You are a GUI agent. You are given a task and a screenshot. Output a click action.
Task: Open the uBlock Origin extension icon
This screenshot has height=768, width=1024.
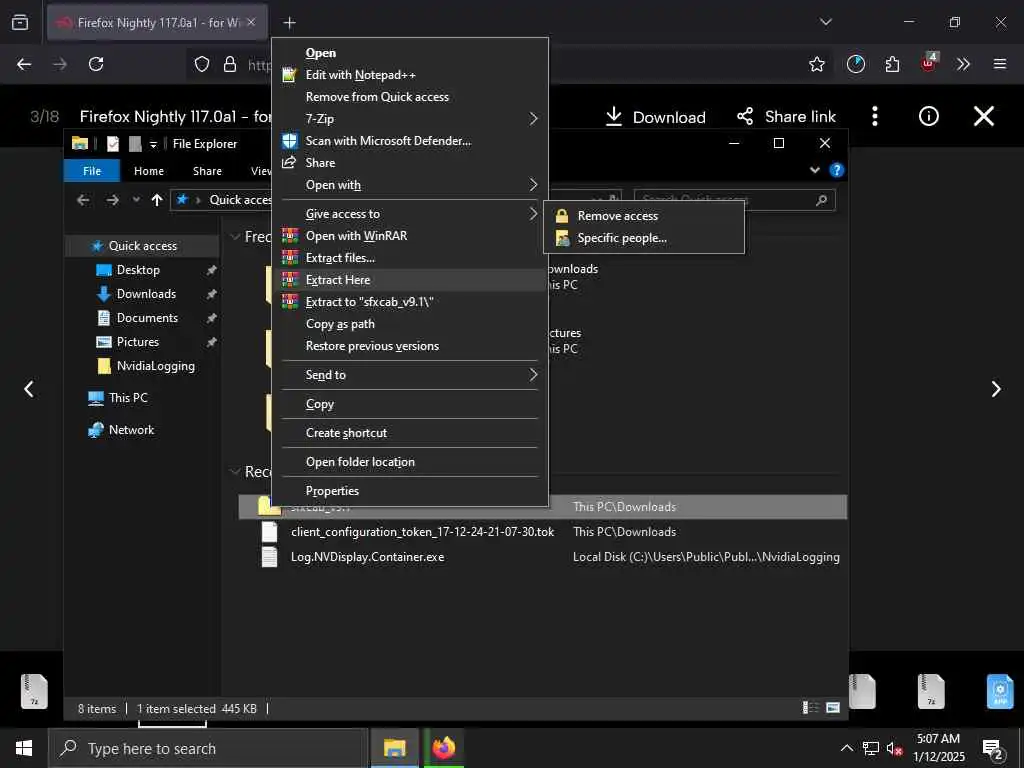pyautogui.click(x=929, y=63)
